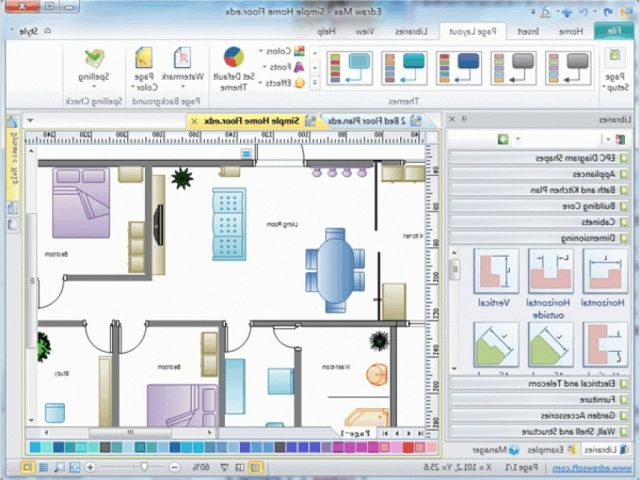Viewport: 640px width, 480px height.
Task: Select the Set Default Theme icon
Action: (232, 60)
